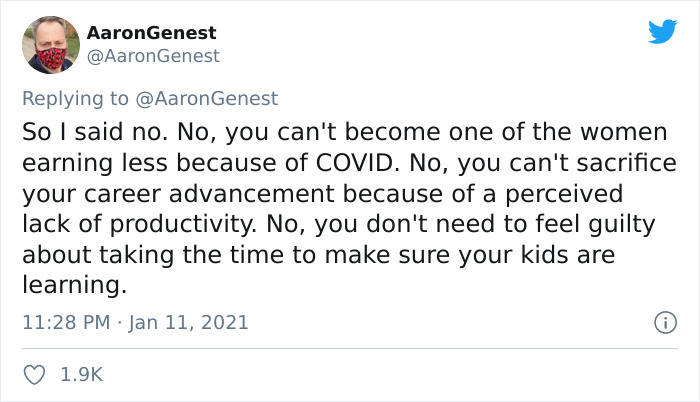Click the @AaronGenest handle under the name

[x=153, y=56]
